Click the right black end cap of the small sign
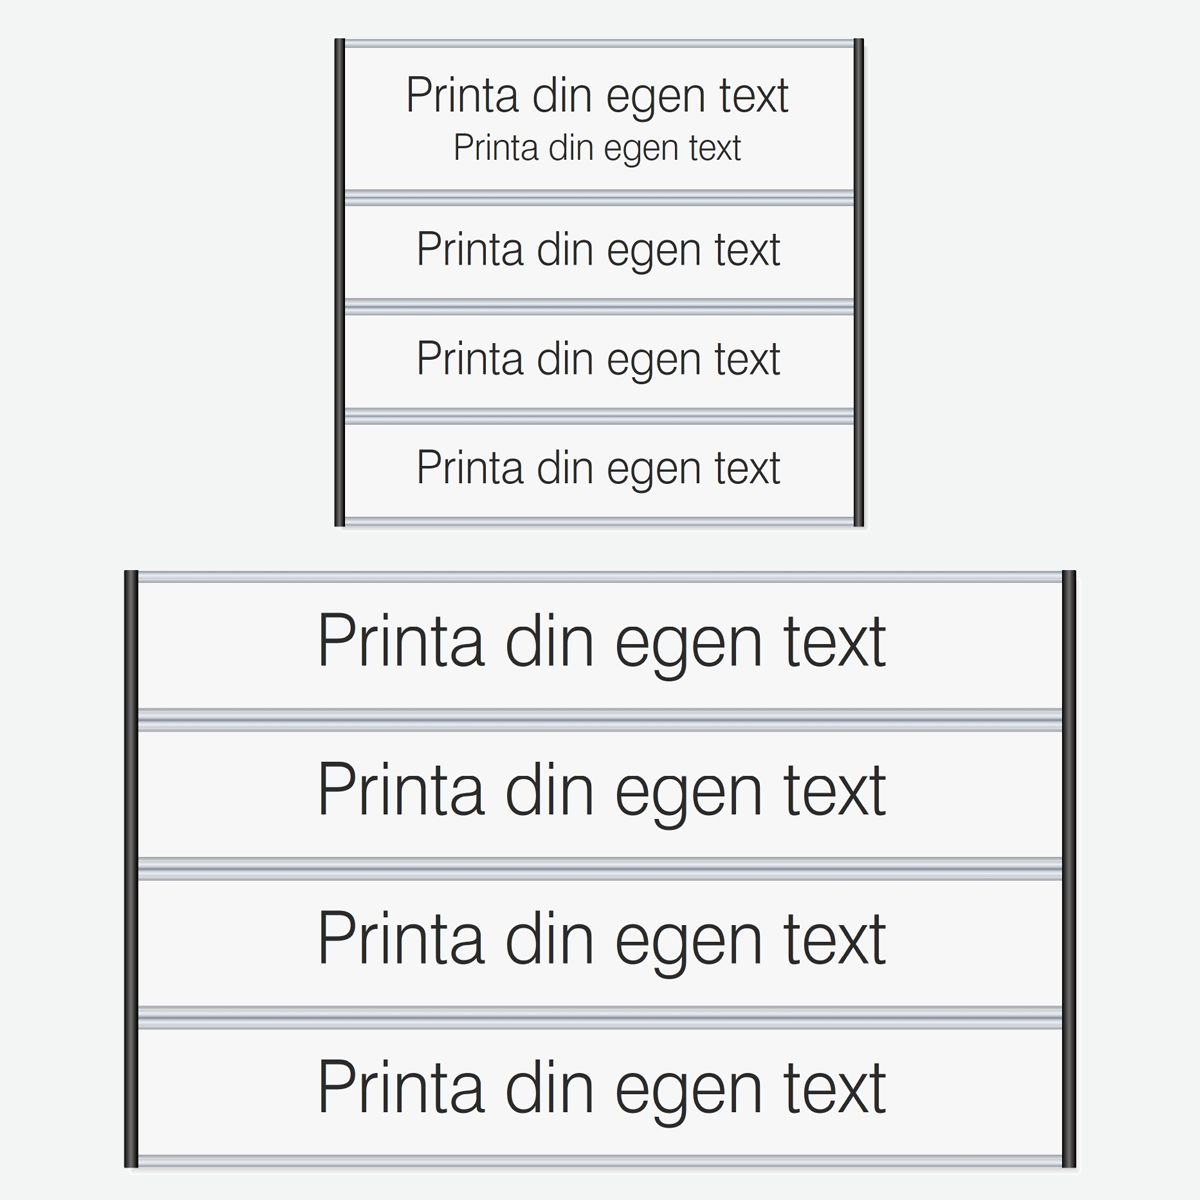The width and height of the screenshot is (1200, 1200). point(858,282)
